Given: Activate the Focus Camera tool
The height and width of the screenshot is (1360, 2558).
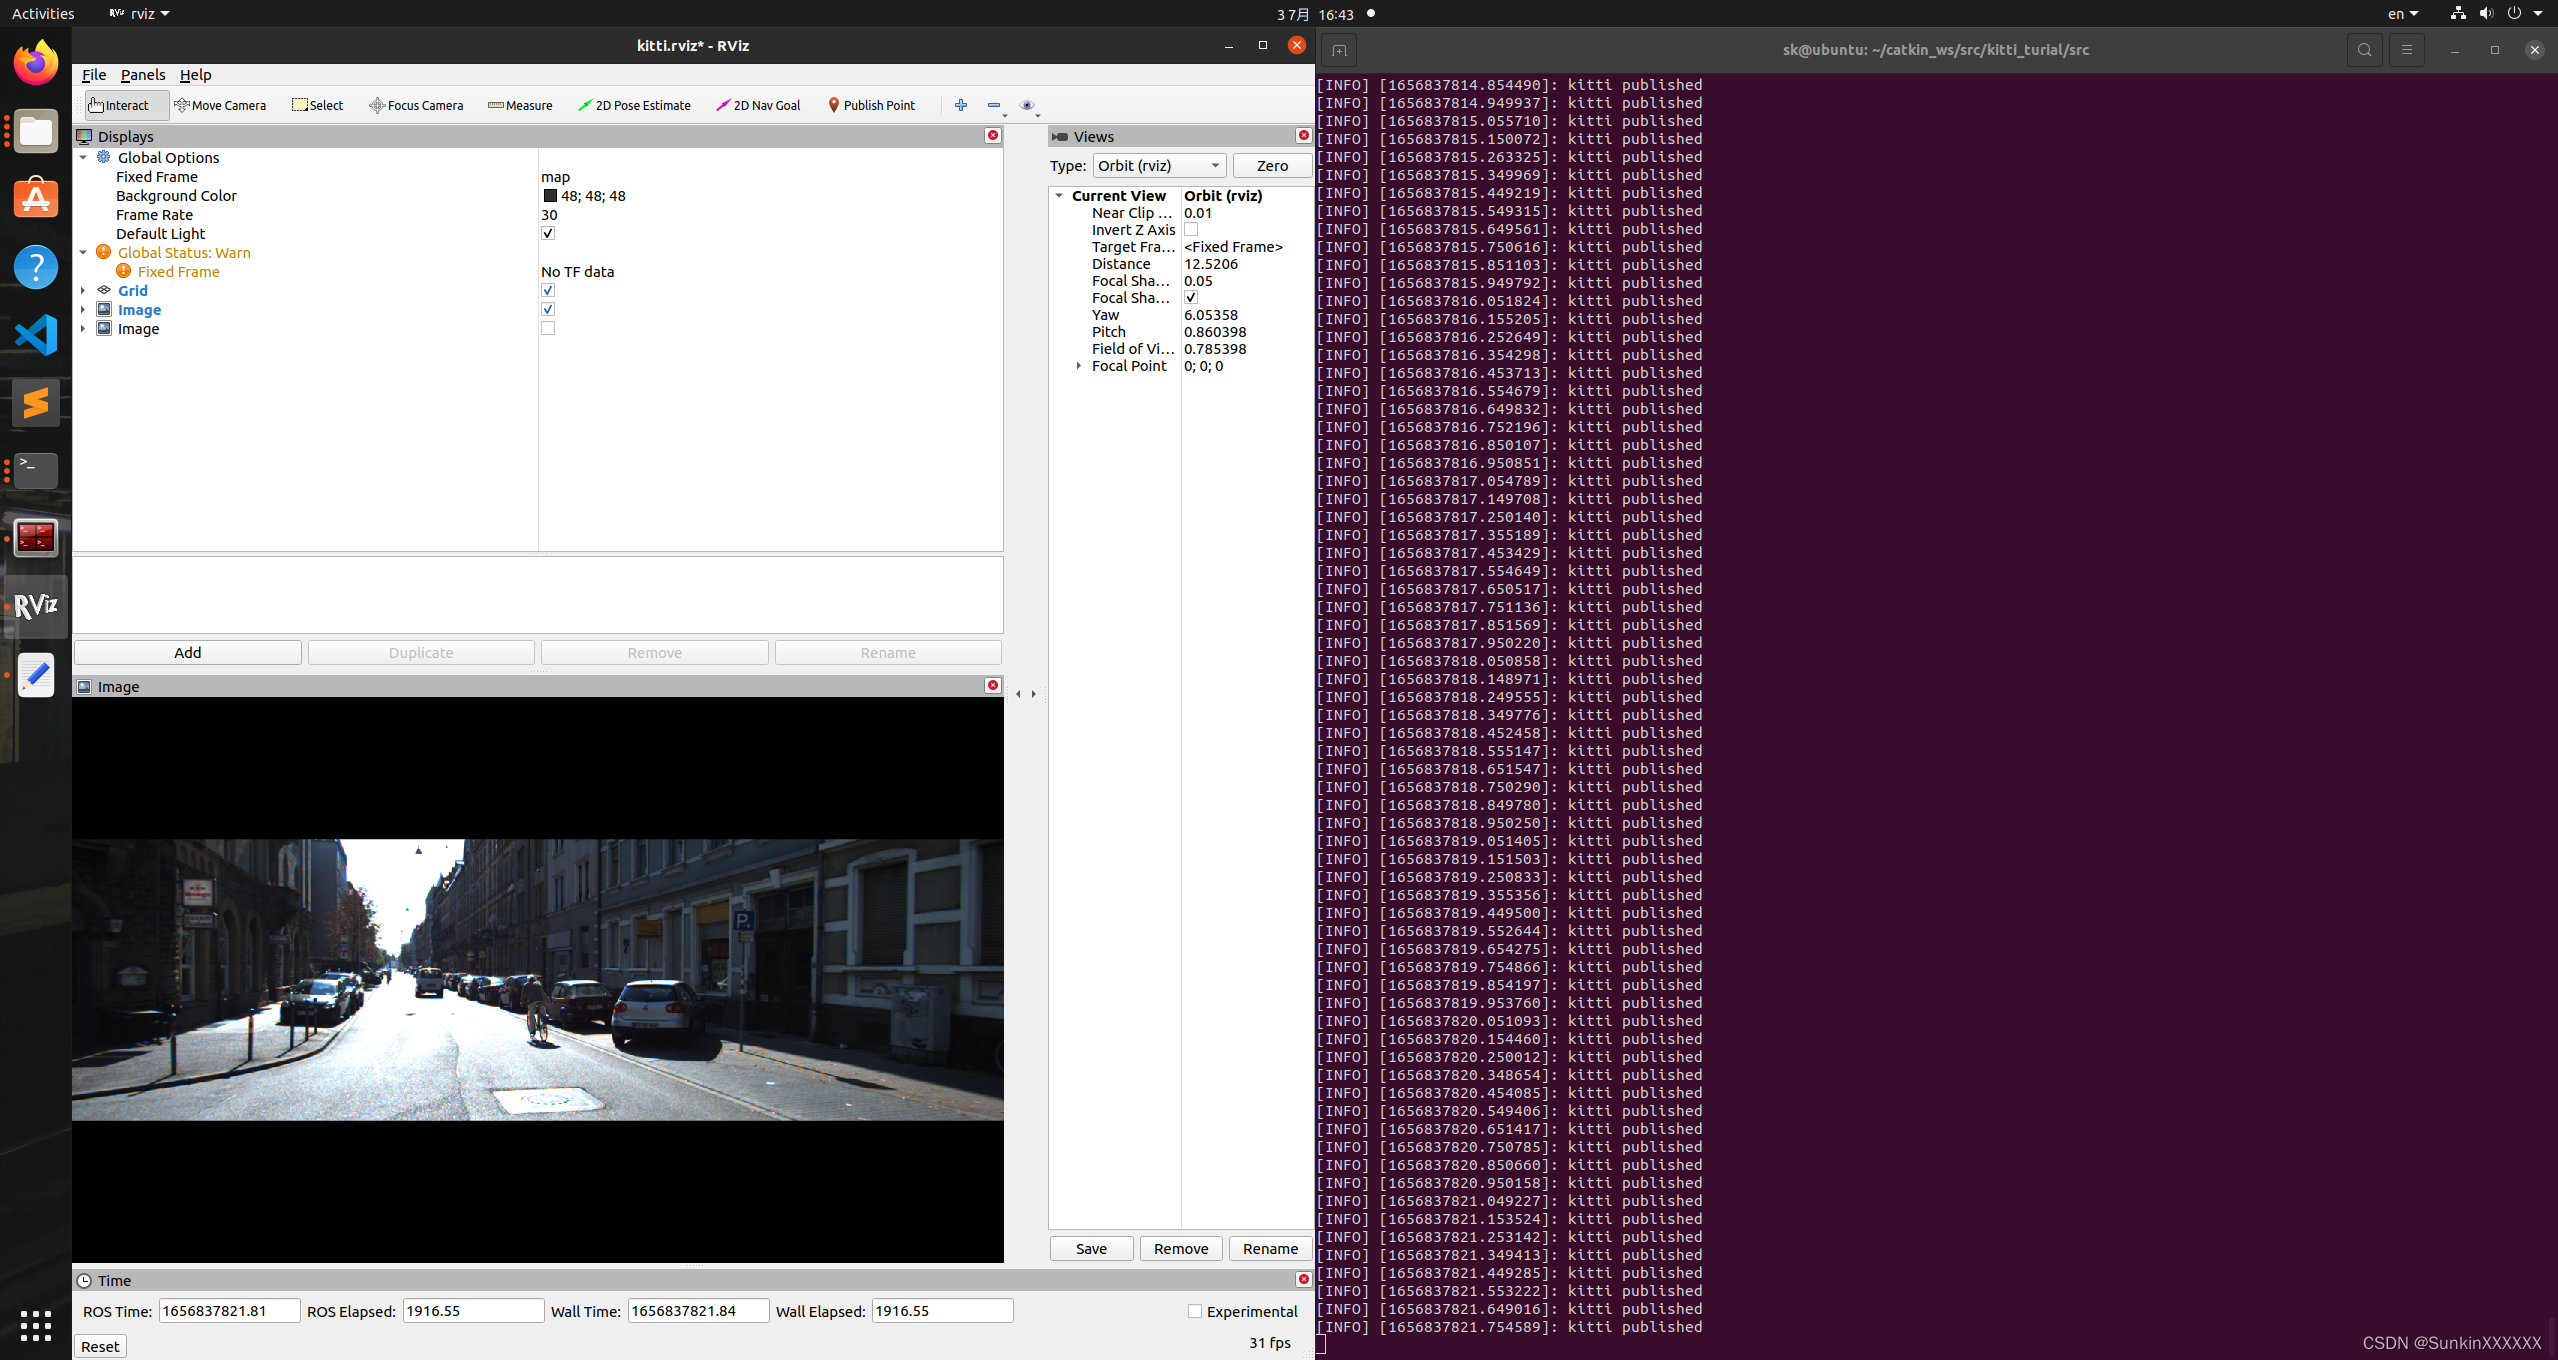Looking at the screenshot, I should (x=416, y=105).
